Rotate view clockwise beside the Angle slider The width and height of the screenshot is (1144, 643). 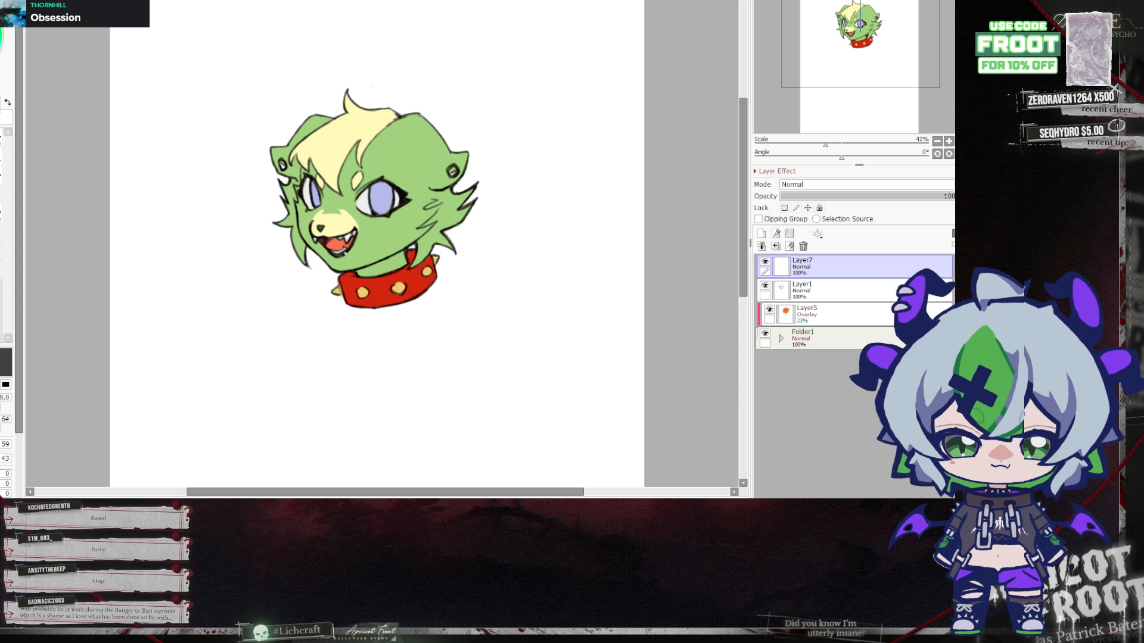(x=949, y=154)
